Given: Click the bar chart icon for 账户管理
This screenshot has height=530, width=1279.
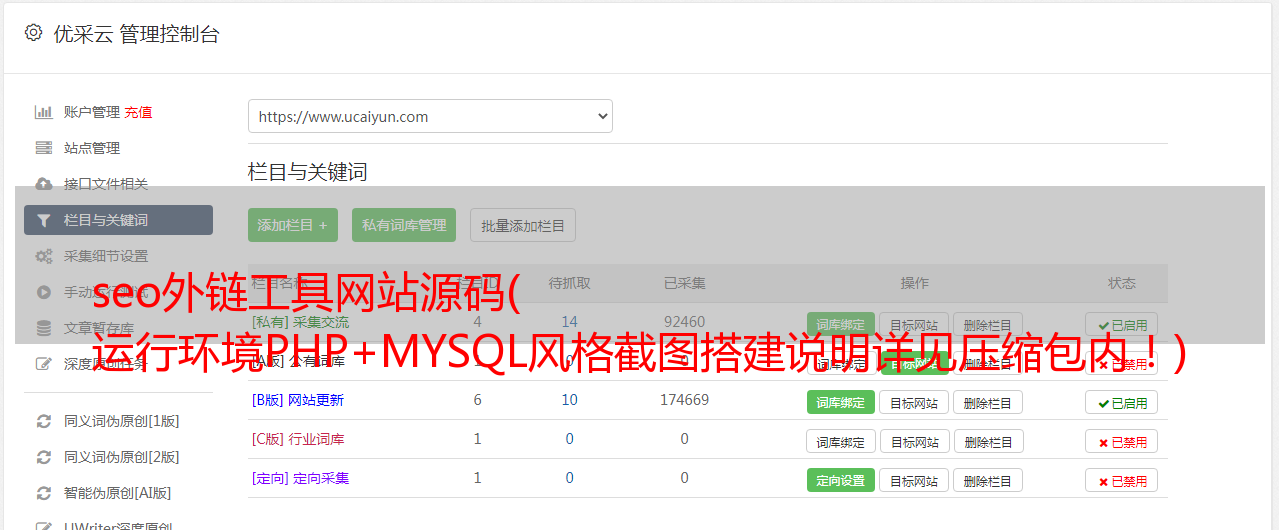Looking at the screenshot, I should pos(44,112).
